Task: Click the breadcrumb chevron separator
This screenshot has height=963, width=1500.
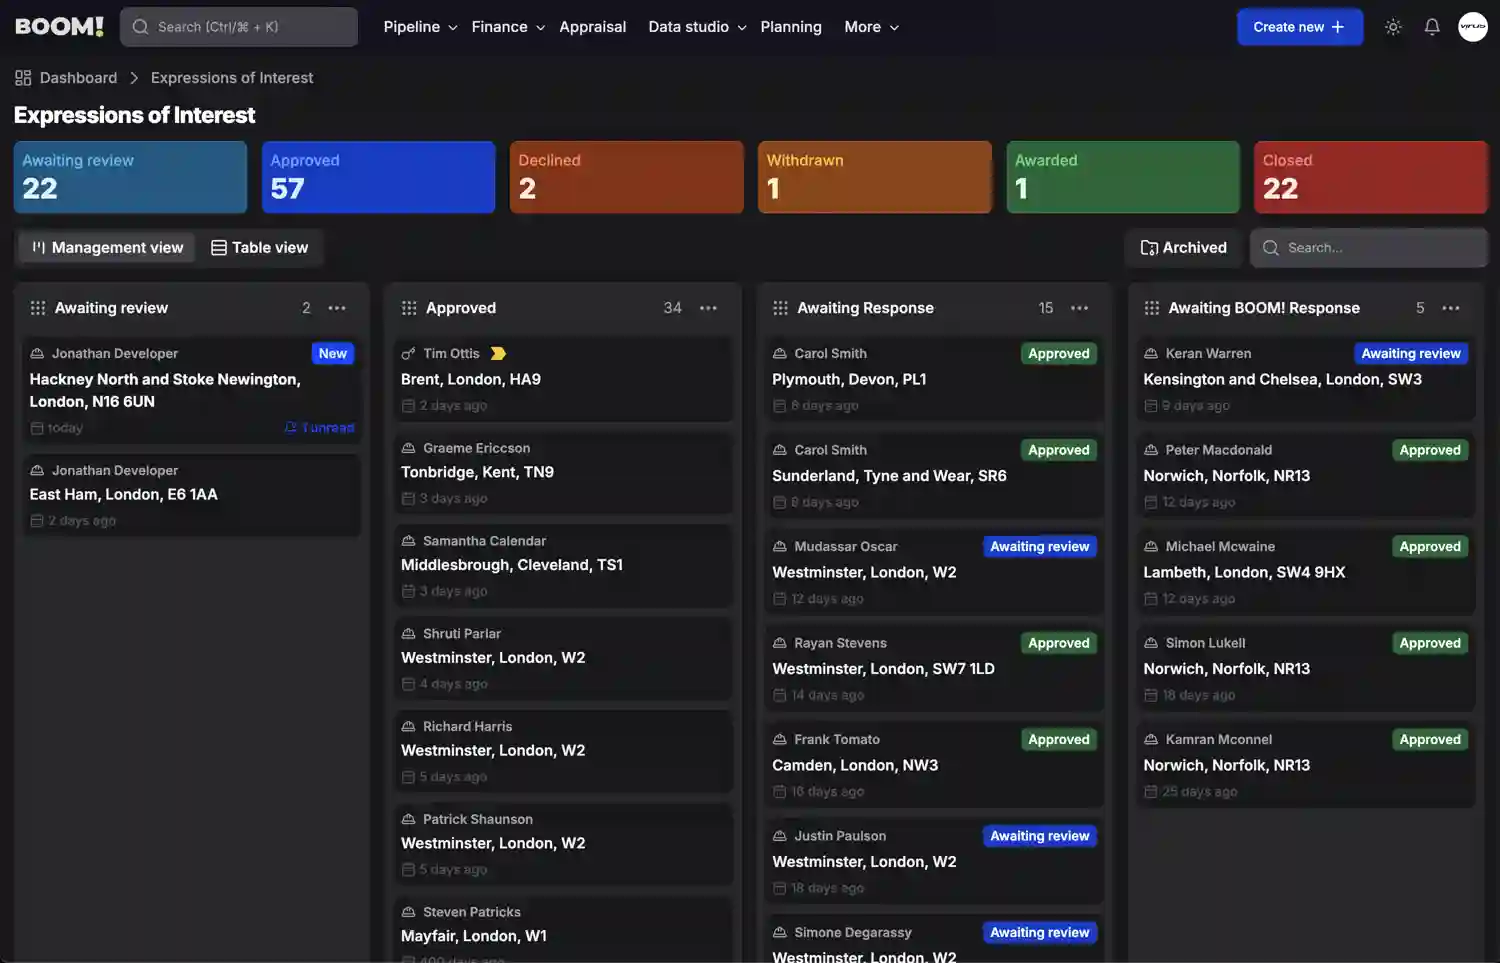Action: (x=134, y=78)
